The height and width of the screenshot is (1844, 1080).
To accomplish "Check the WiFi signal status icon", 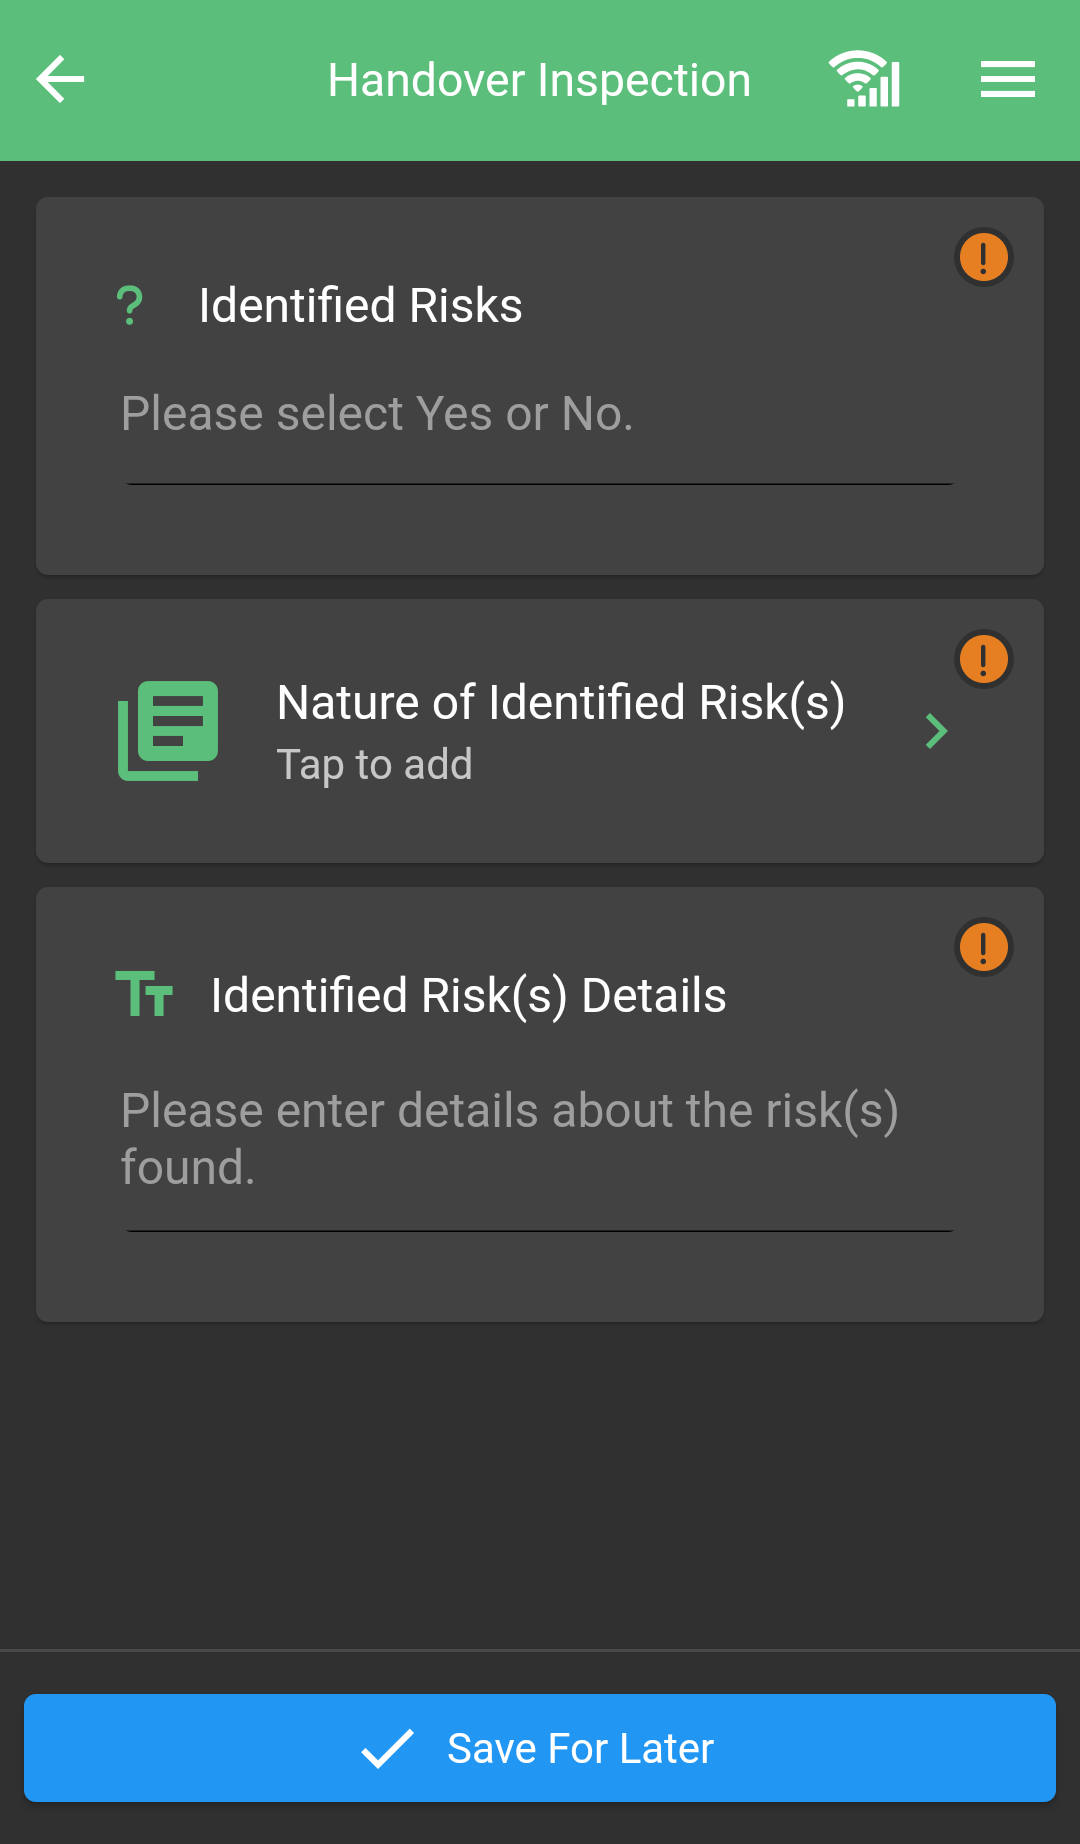I will [865, 79].
